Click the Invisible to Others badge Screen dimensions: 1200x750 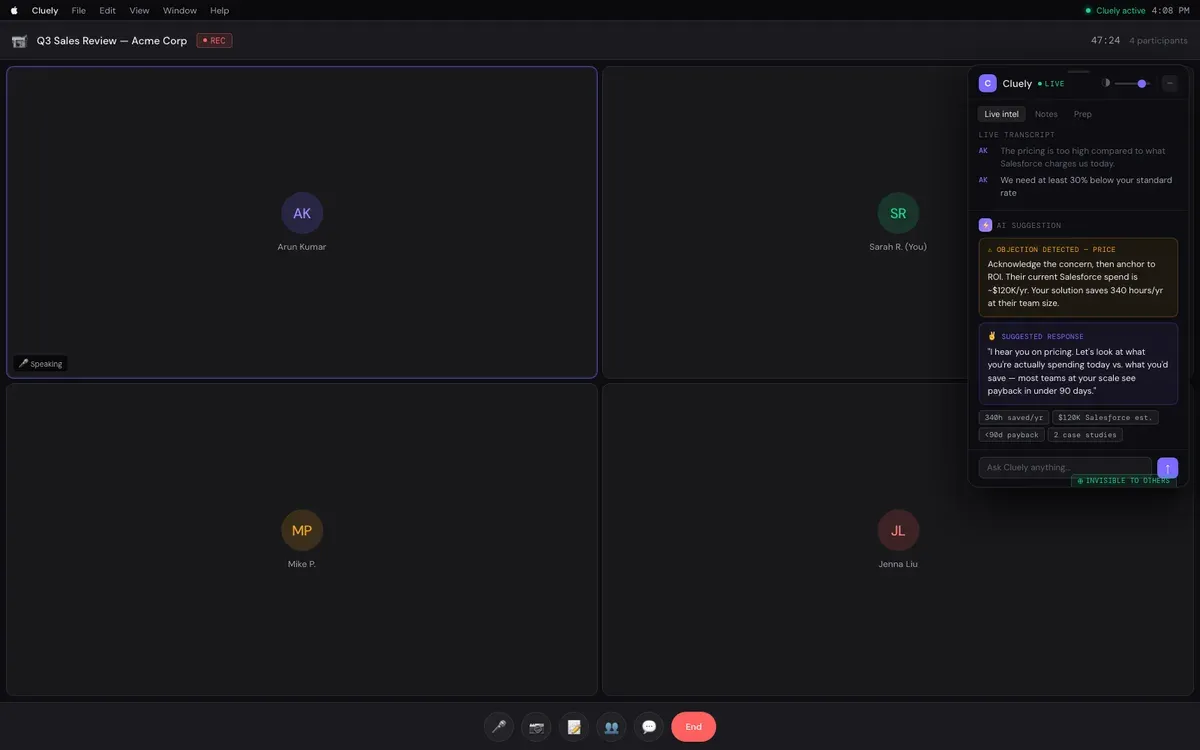pos(1124,481)
